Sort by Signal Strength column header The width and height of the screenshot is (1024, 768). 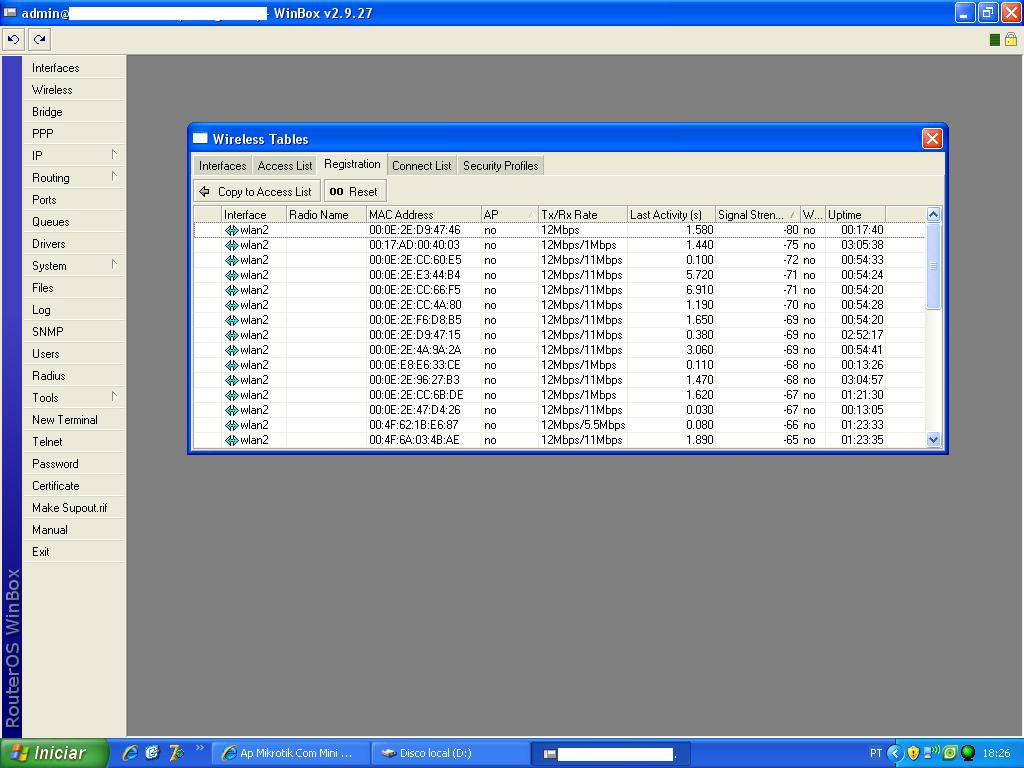click(x=757, y=214)
